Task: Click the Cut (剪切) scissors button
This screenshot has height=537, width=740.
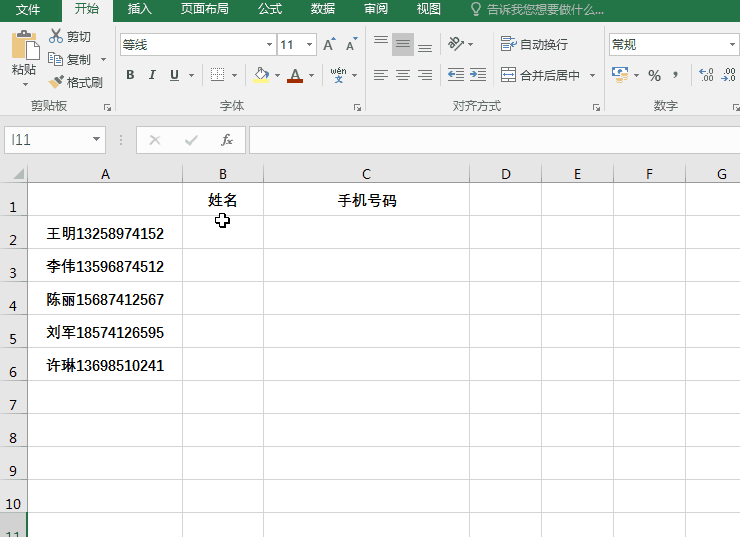Action: [x=69, y=36]
